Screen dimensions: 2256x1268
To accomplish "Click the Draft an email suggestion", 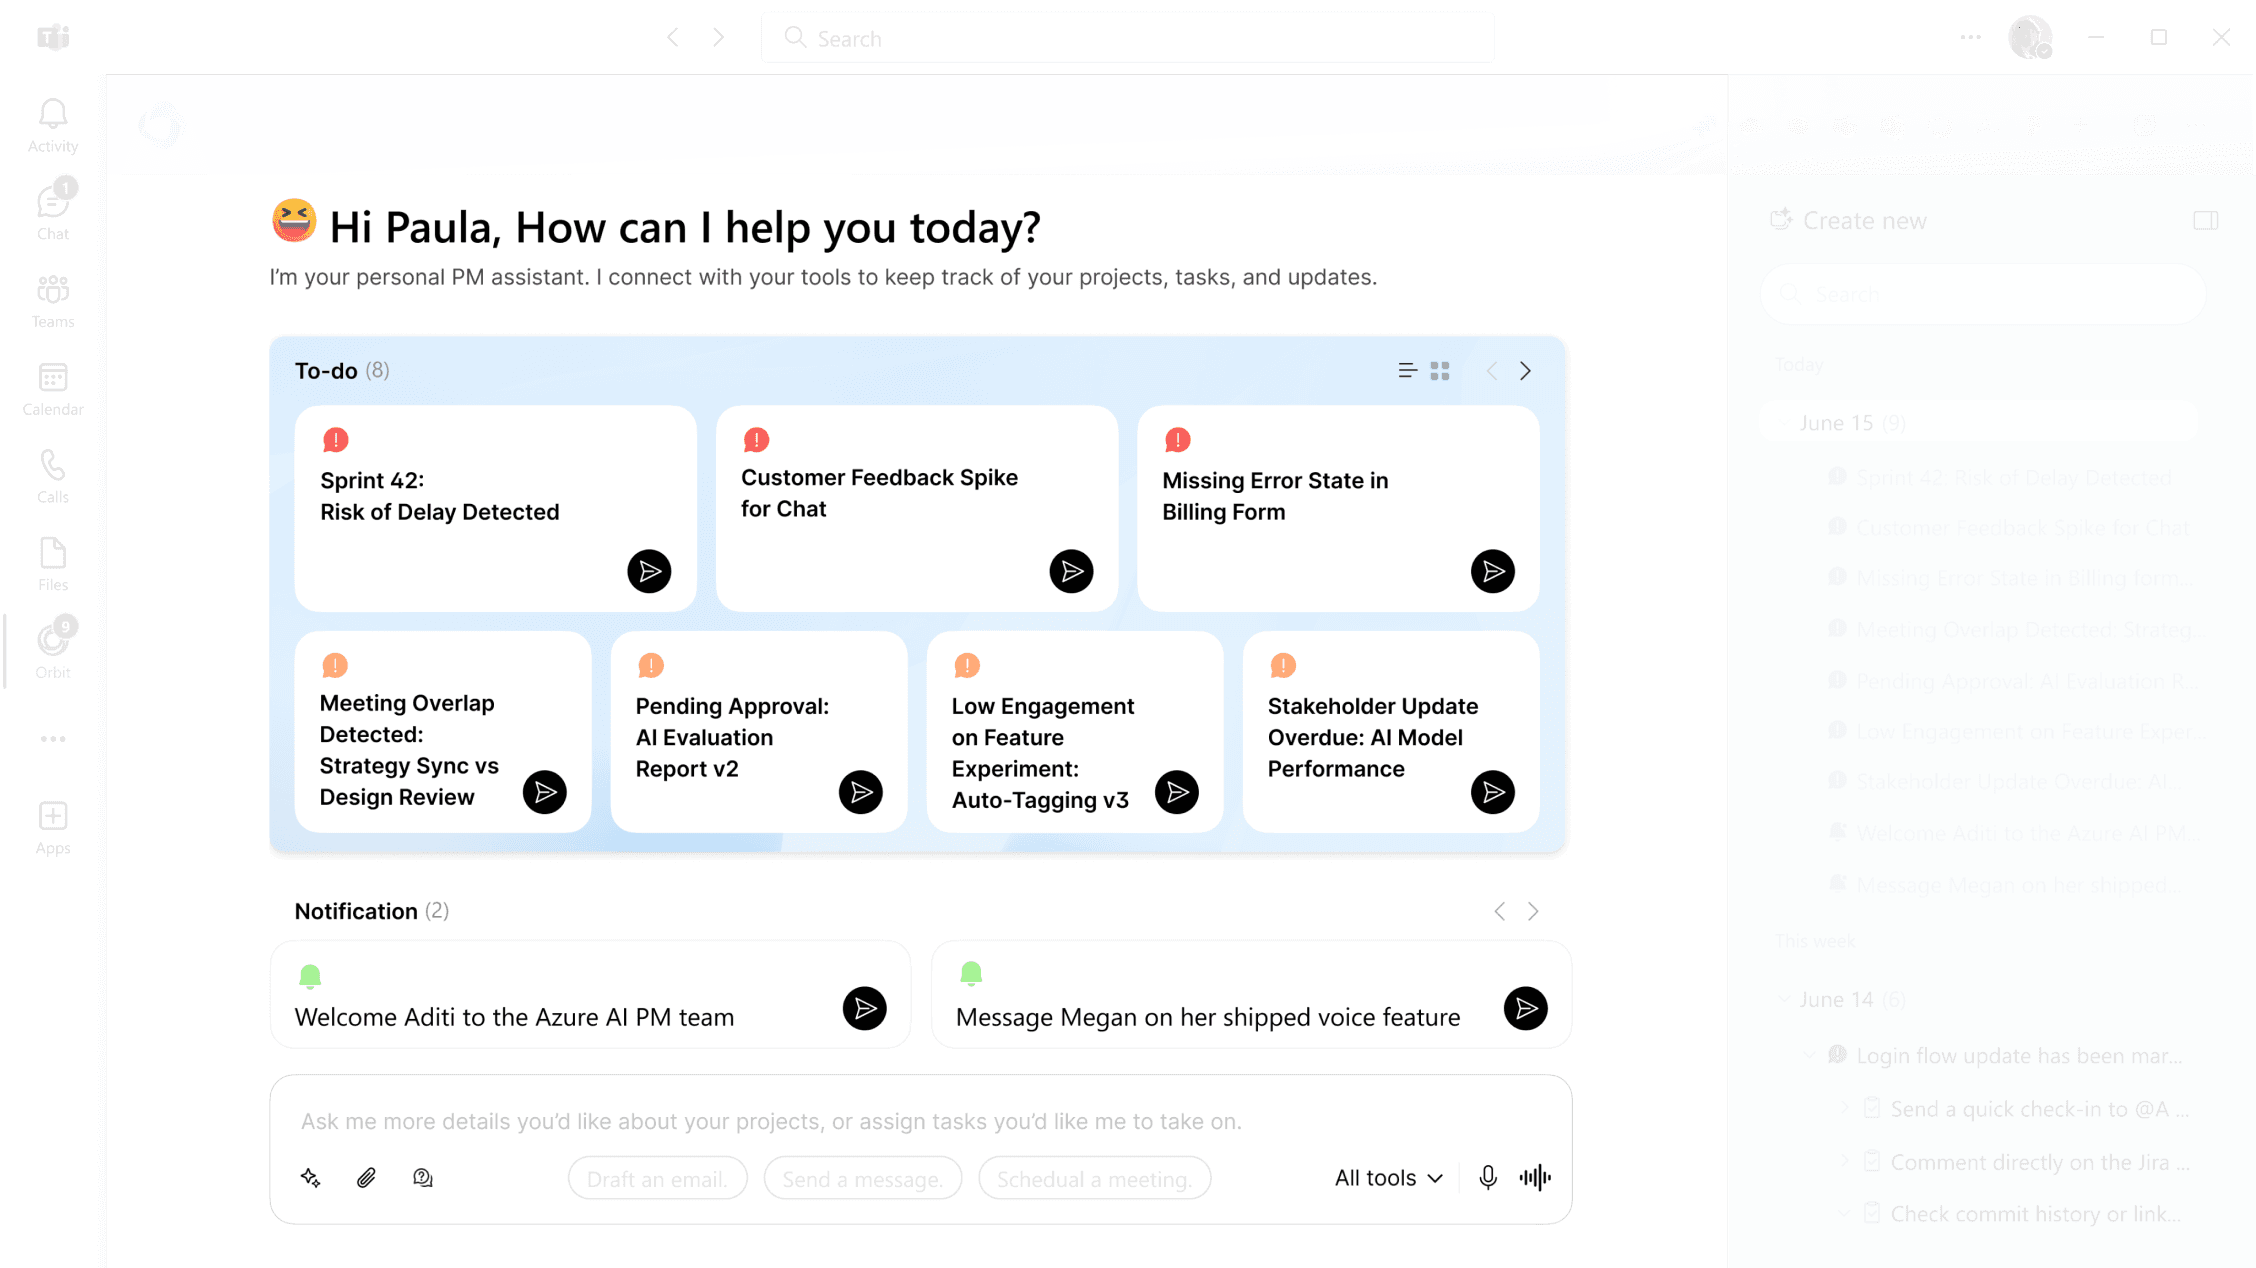I will [x=657, y=1178].
